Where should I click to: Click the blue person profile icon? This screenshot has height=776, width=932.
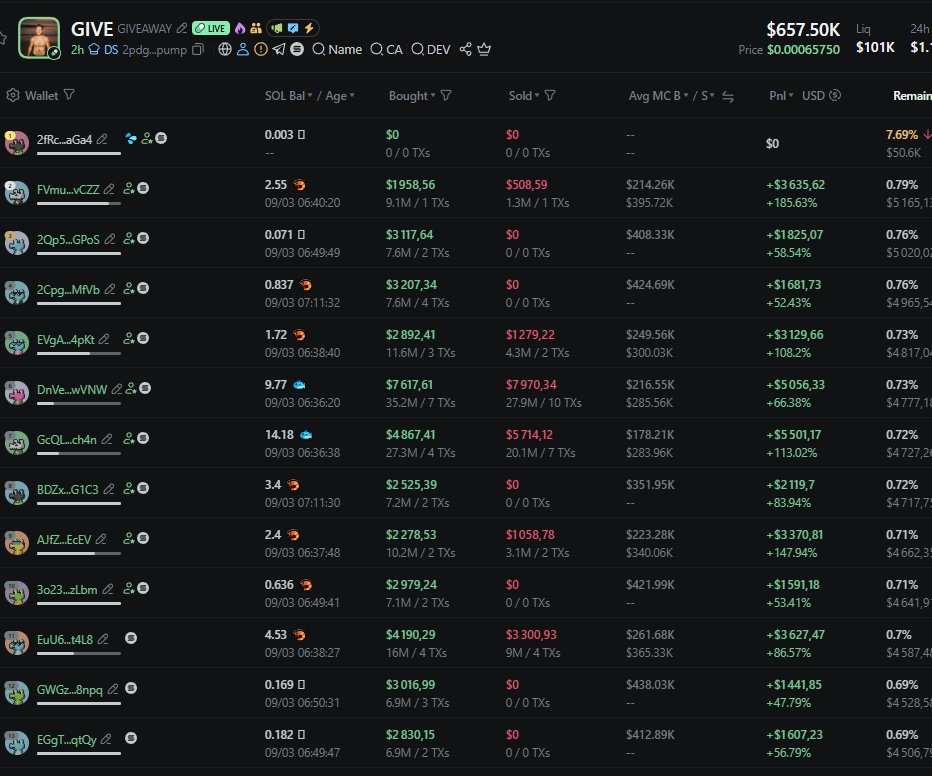click(x=243, y=49)
